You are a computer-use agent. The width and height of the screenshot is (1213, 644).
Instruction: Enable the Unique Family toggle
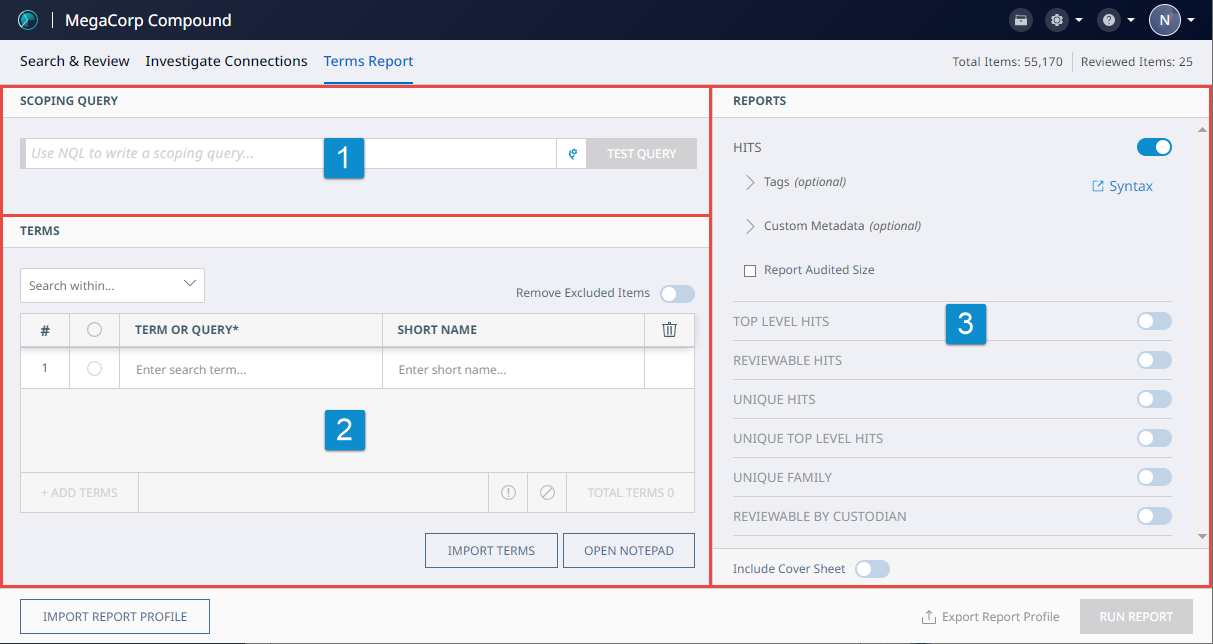1154,477
